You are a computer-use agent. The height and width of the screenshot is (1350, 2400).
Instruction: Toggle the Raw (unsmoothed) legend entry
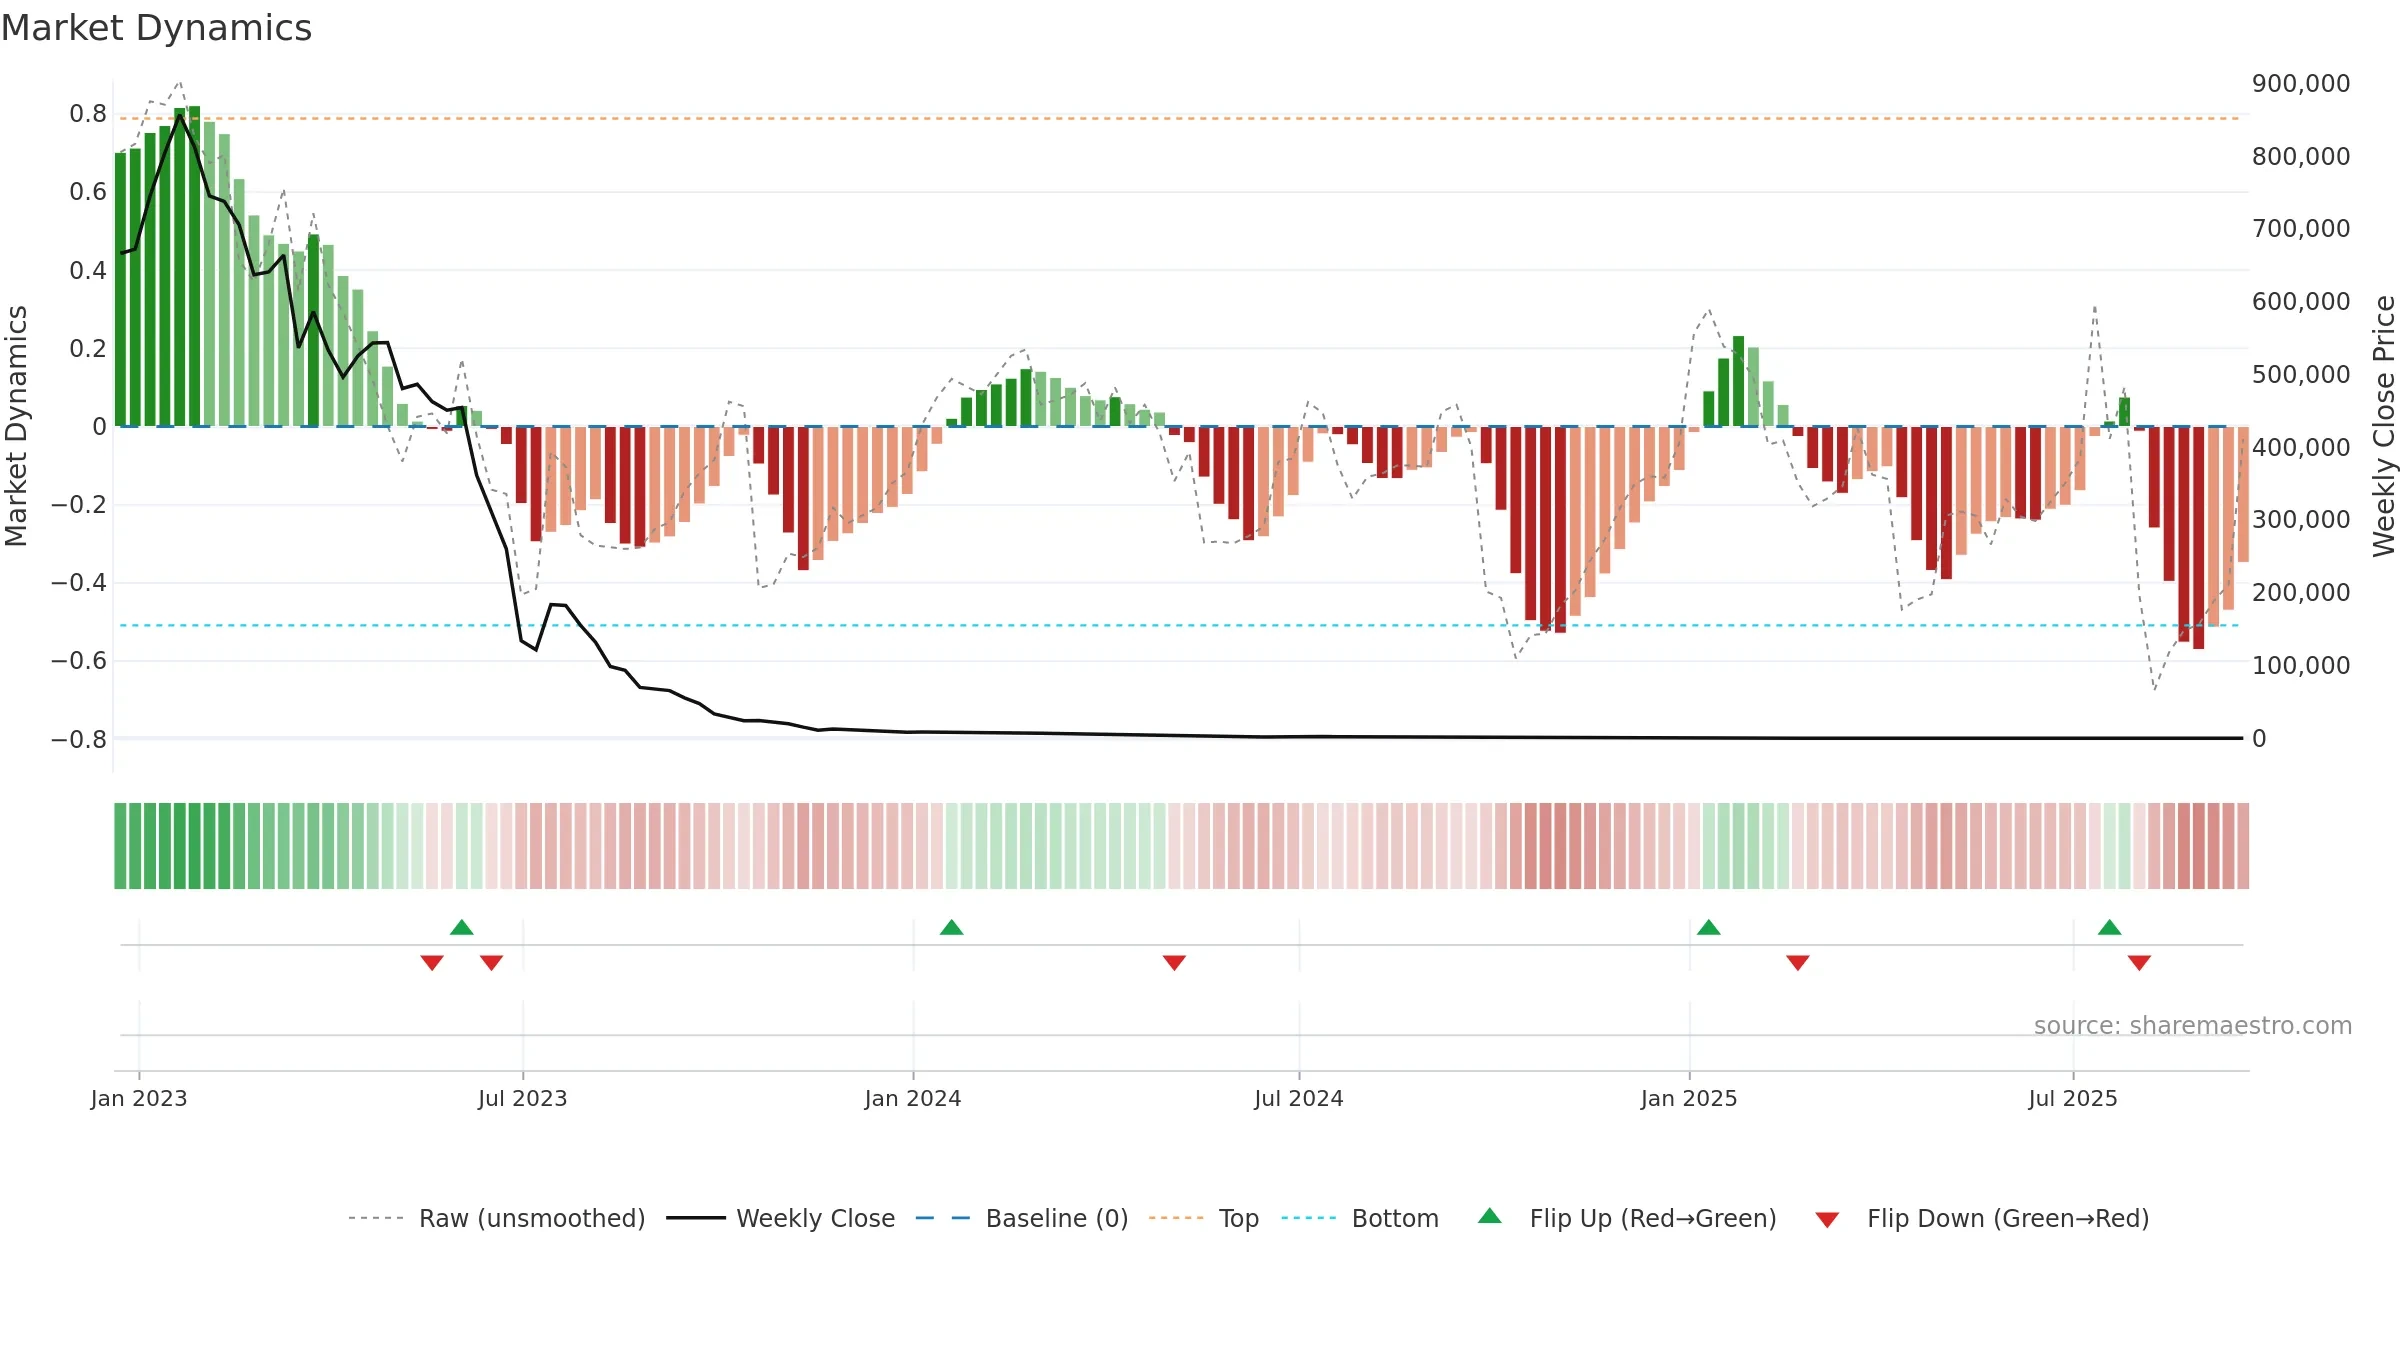497,1218
